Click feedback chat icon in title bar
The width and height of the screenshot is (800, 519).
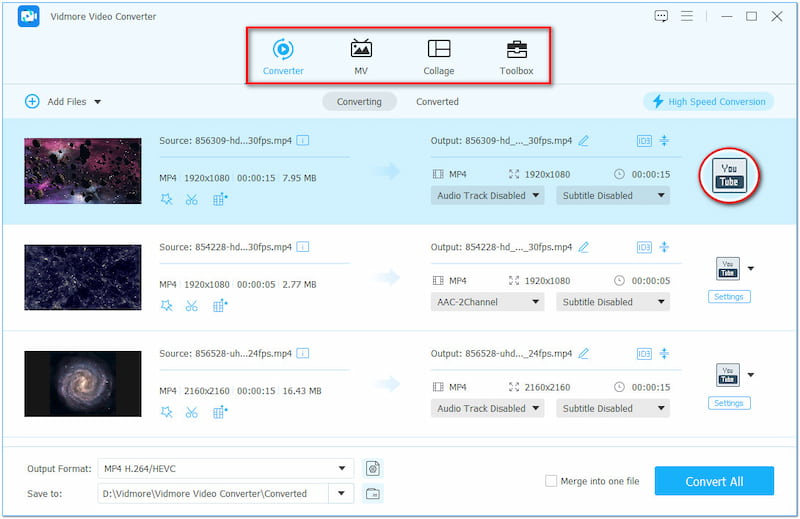(x=661, y=16)
